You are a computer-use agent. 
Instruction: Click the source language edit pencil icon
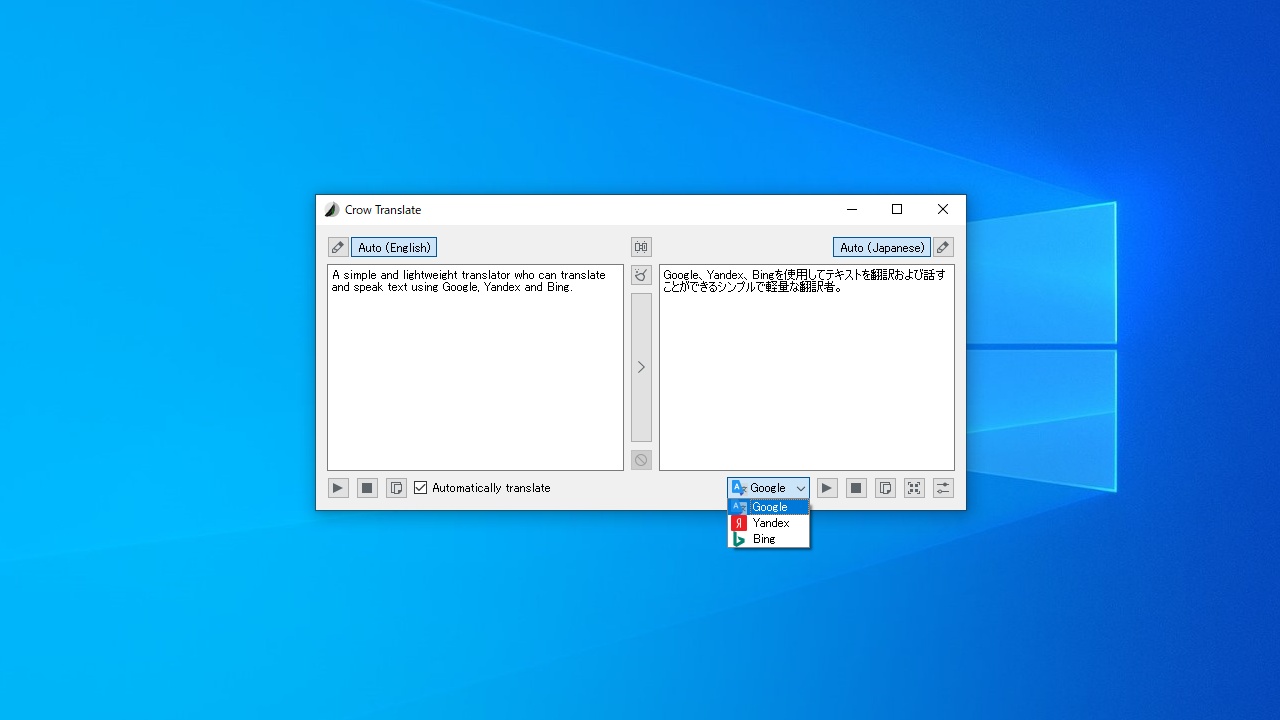tap(338, 247)
